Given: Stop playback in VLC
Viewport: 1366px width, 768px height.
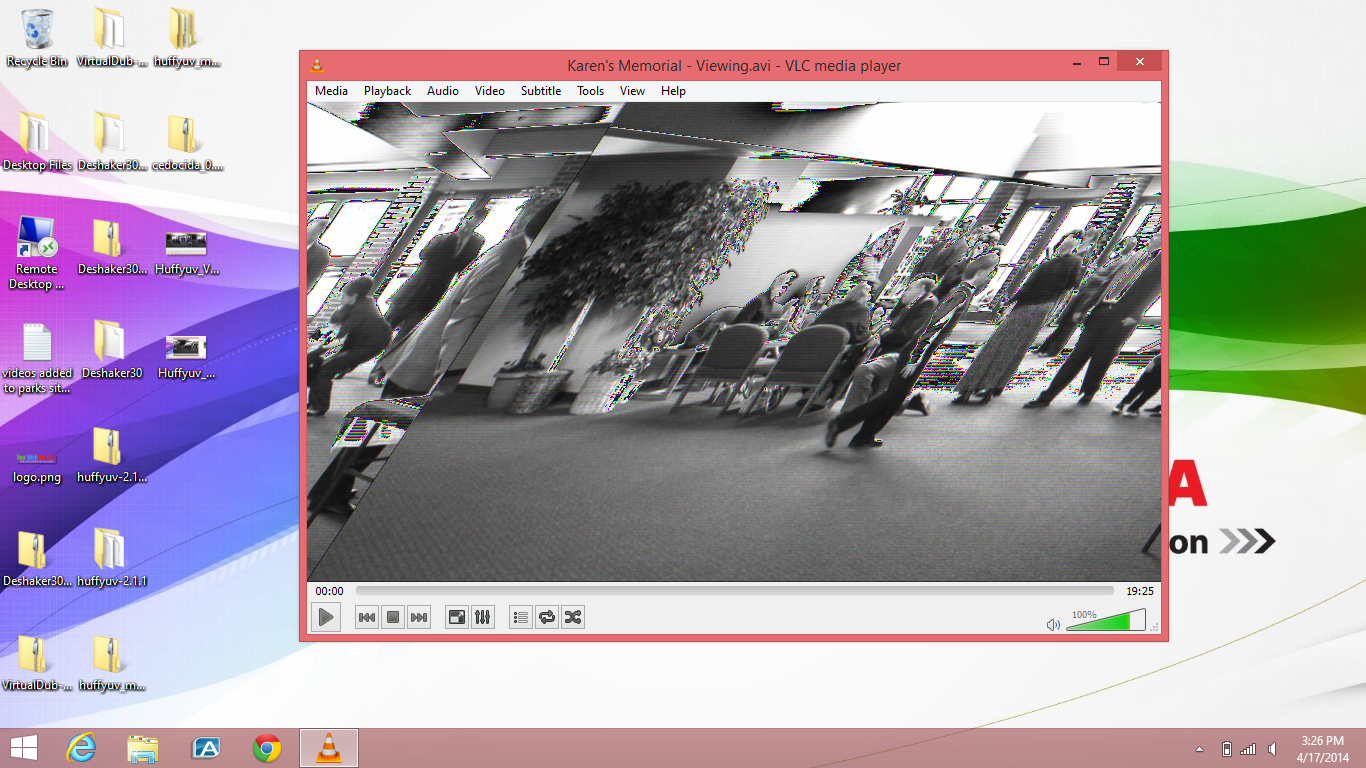Looking at the screenshot, I should pyautogui.click(x=393, y=617).
